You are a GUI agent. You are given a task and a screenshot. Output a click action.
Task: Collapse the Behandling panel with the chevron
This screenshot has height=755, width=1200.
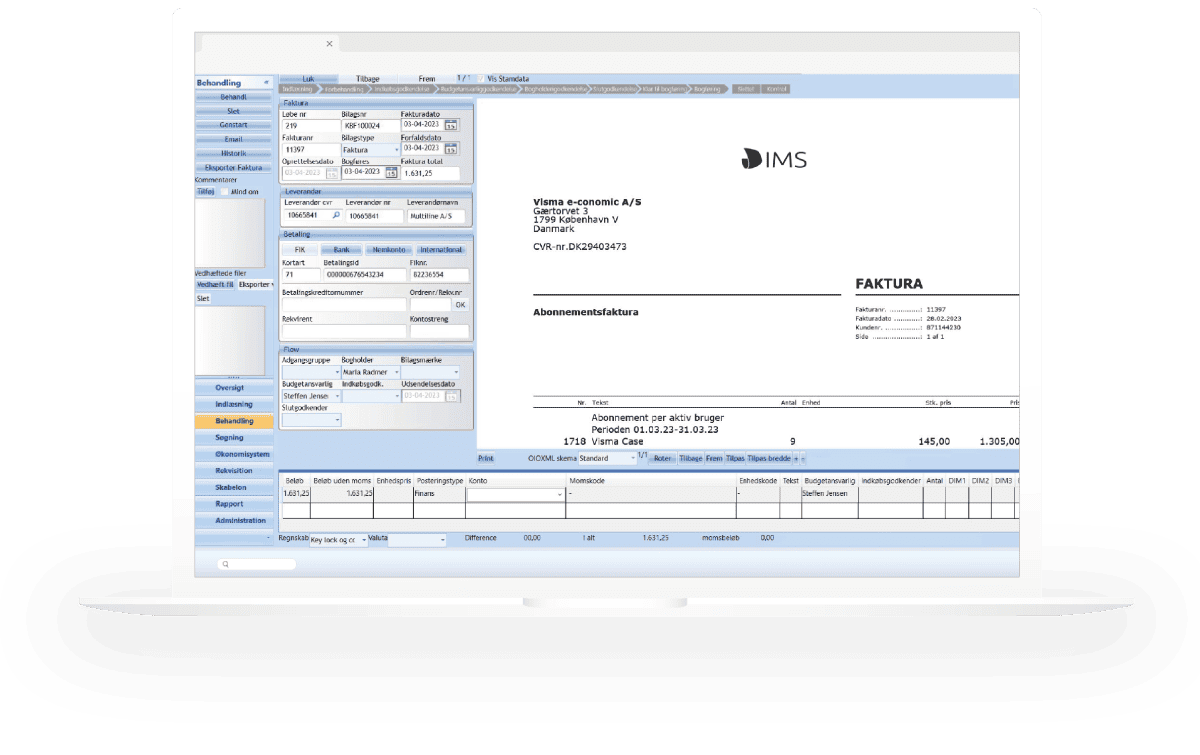pos(267,81)
